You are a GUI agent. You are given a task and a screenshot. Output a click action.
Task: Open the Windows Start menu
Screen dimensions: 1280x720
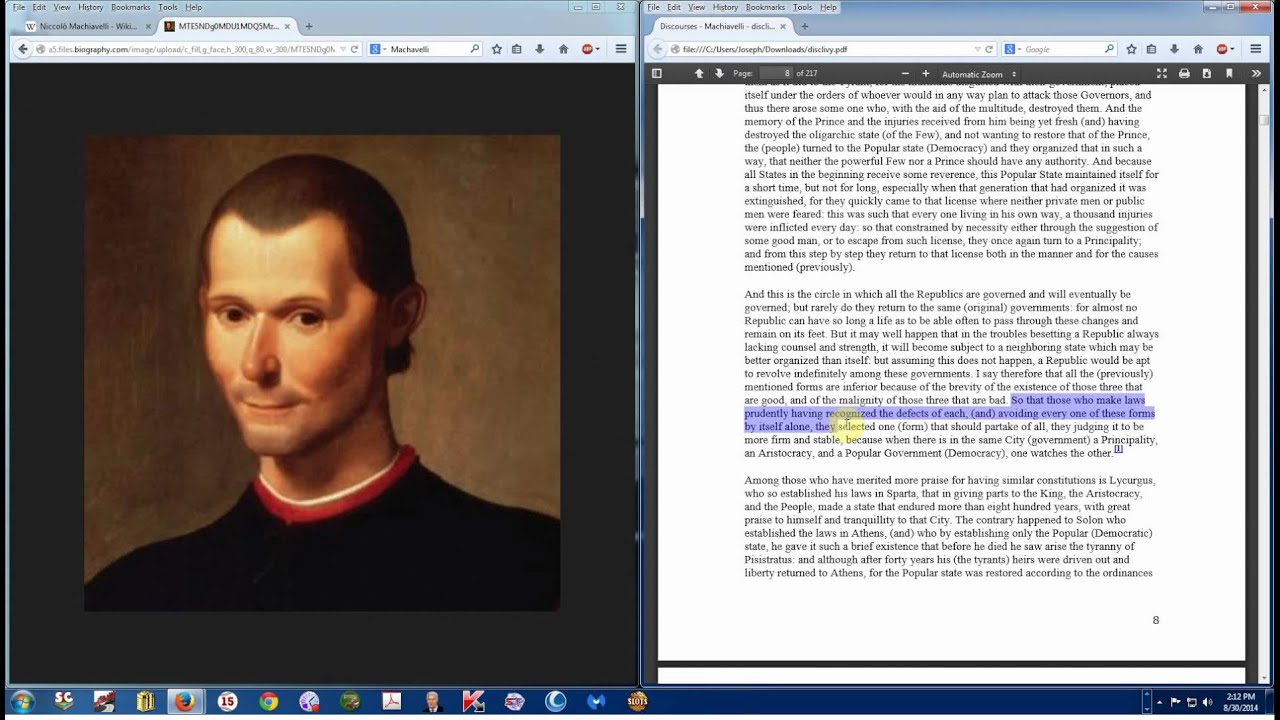tap(22, 701)
